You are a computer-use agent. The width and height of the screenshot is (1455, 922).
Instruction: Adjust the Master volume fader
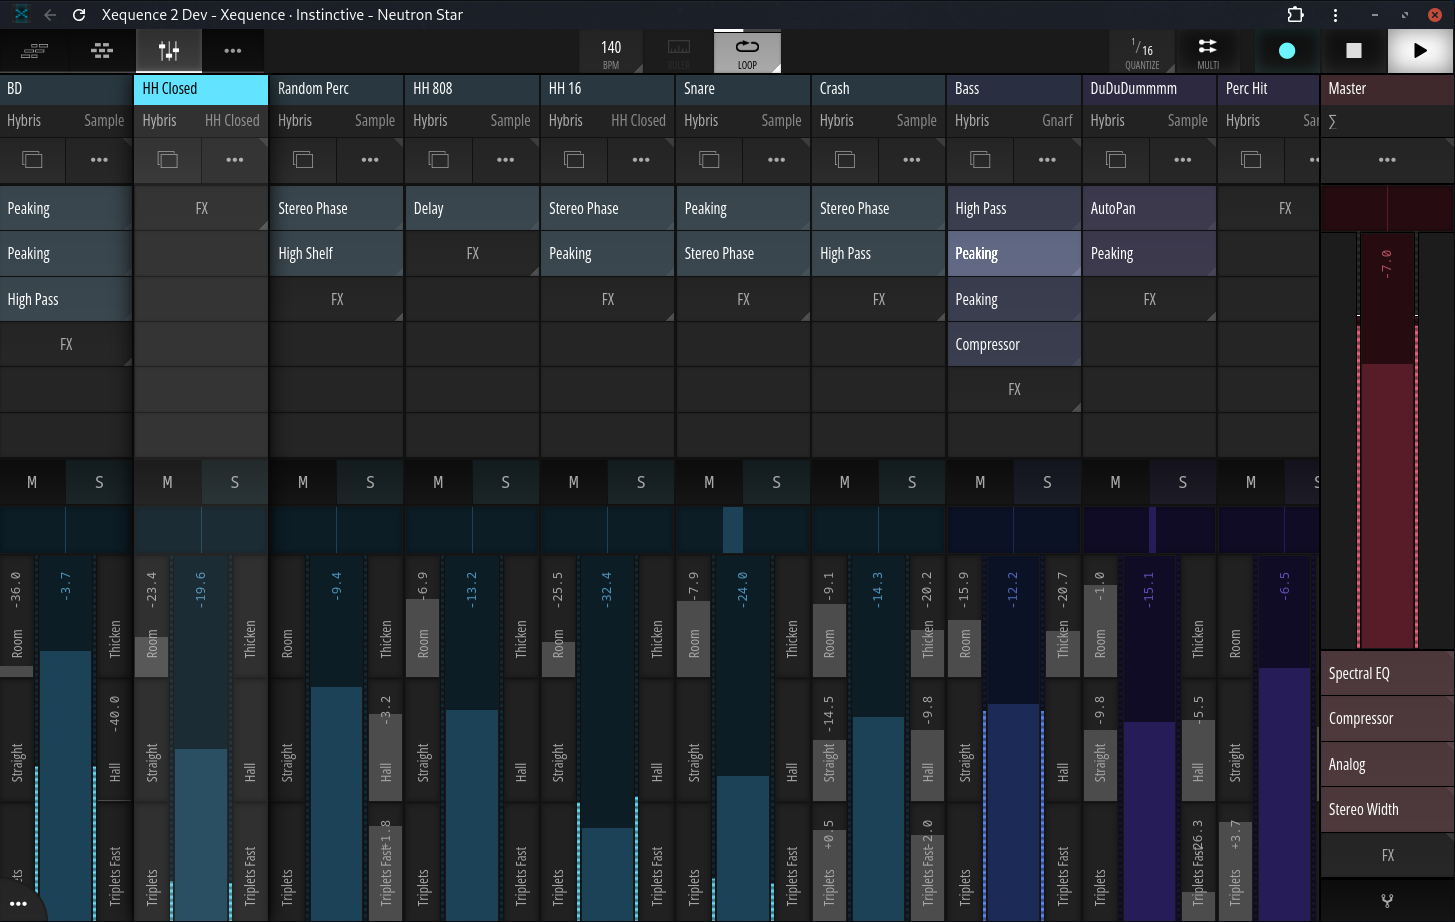pos(1387,440)
